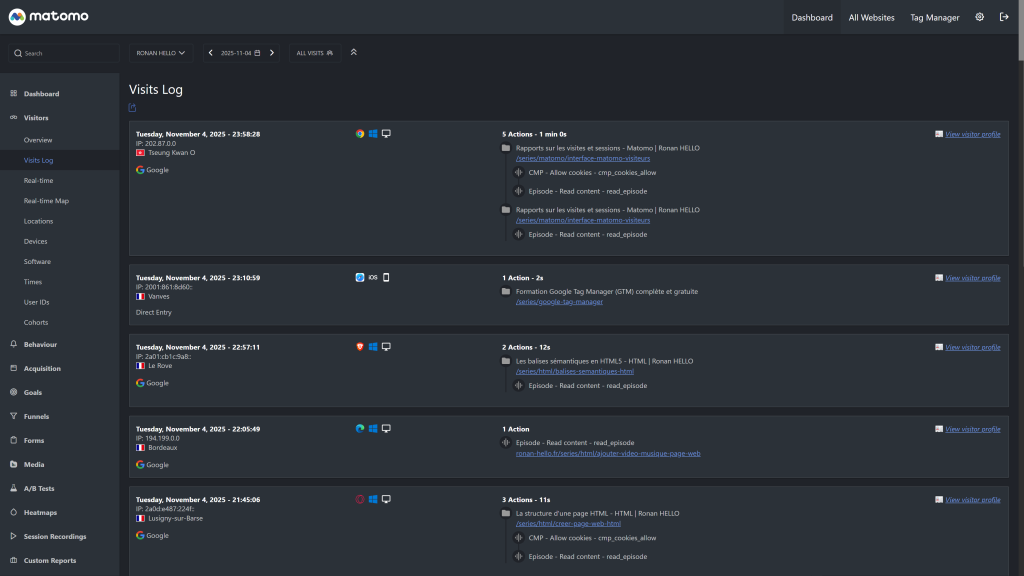1024x576 pixels.
Task: View visitor profile for the first visit
Action: 972,133
